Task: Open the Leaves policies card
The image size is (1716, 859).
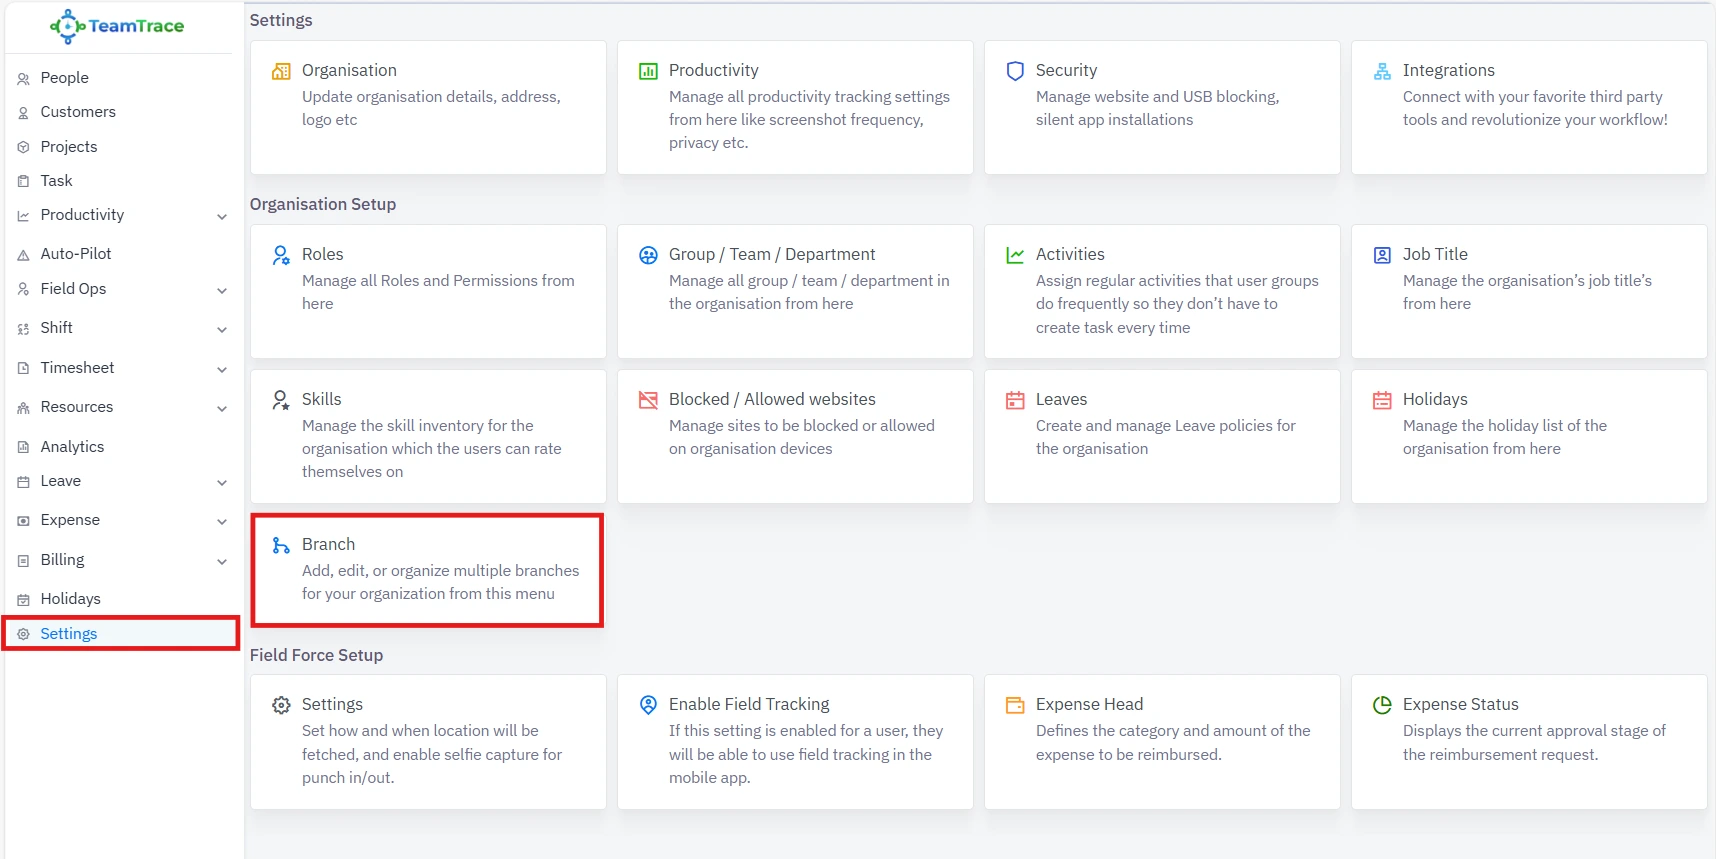Action: tap(1162, 436)
